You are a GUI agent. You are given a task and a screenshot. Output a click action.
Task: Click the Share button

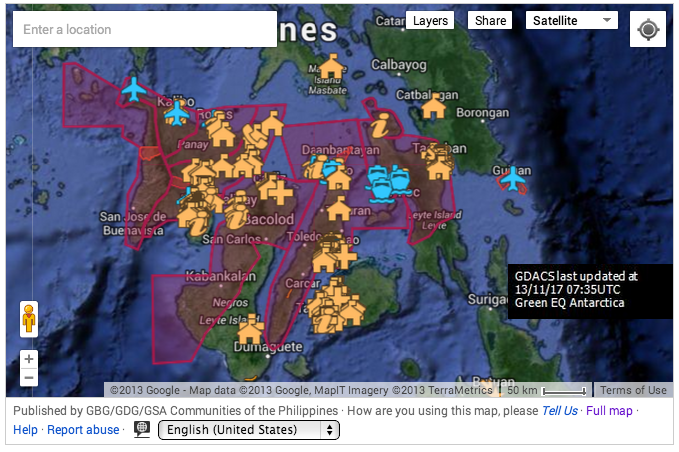pos(490,20)
